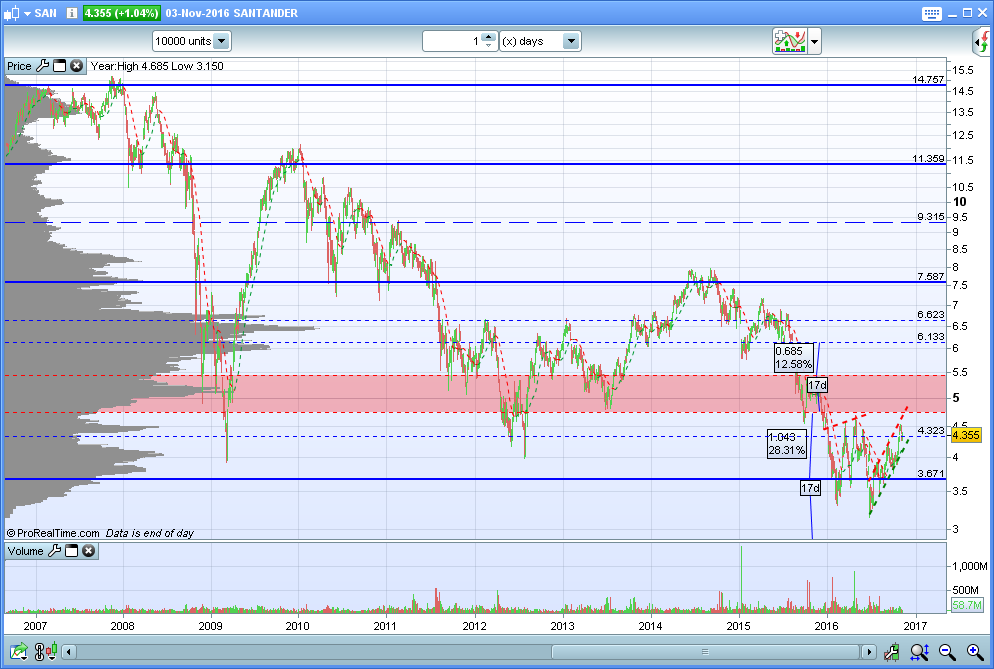Click the Year:High 4.685 Low 3.150 text
Viewport: 994px width, 669px height.
[x=157, y=66]
